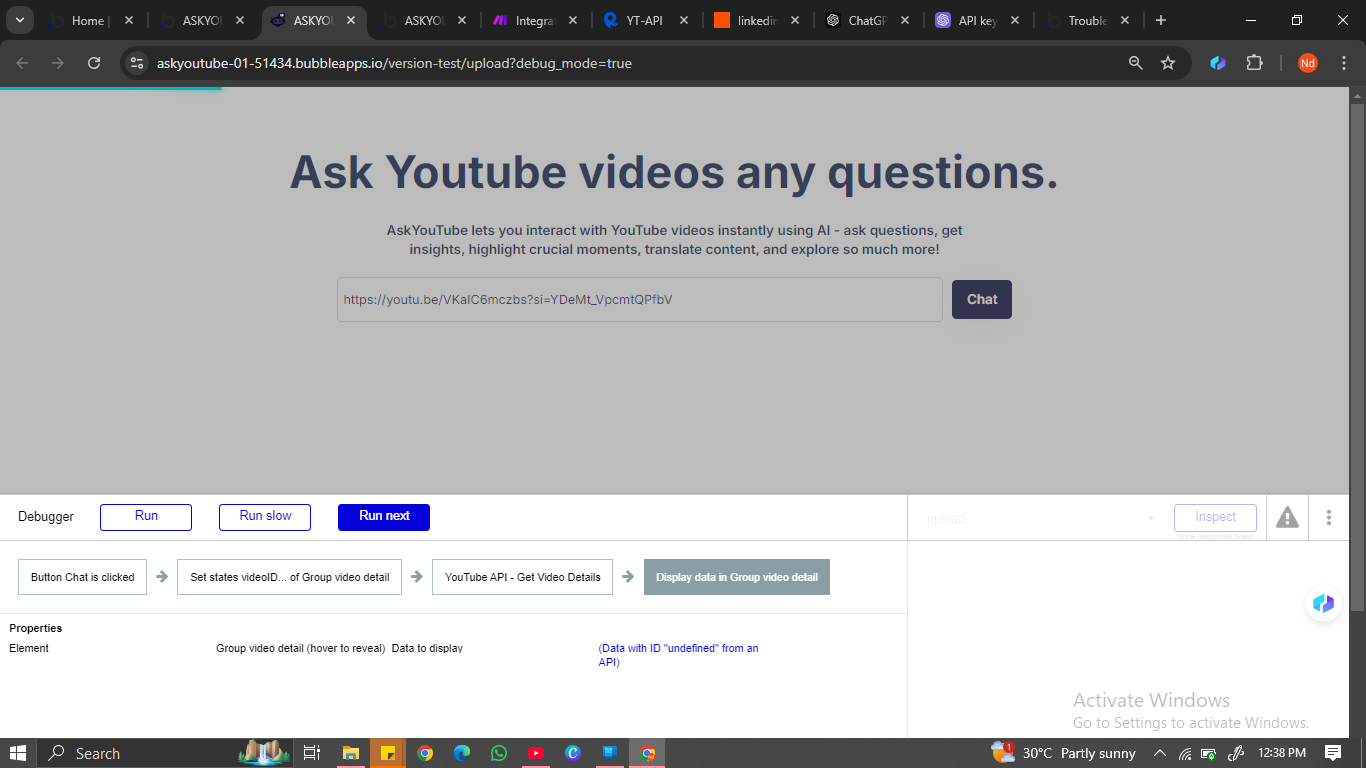Click the Chat button
This screenshot has height=768, width=1366.
(982, 299)
